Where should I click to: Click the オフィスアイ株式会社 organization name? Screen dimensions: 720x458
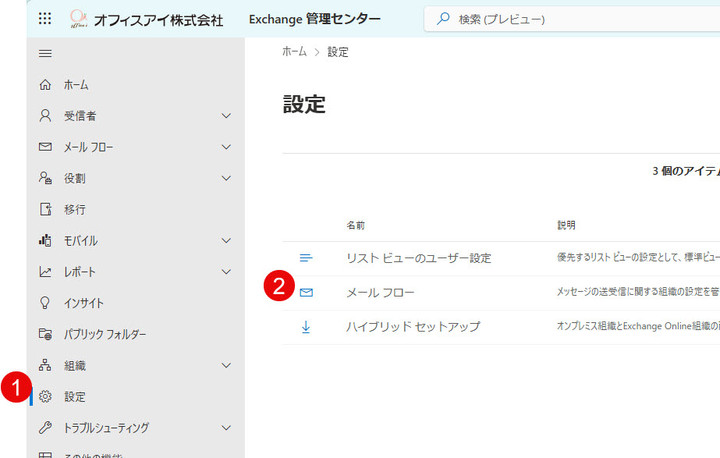click(x=158, y=20)
